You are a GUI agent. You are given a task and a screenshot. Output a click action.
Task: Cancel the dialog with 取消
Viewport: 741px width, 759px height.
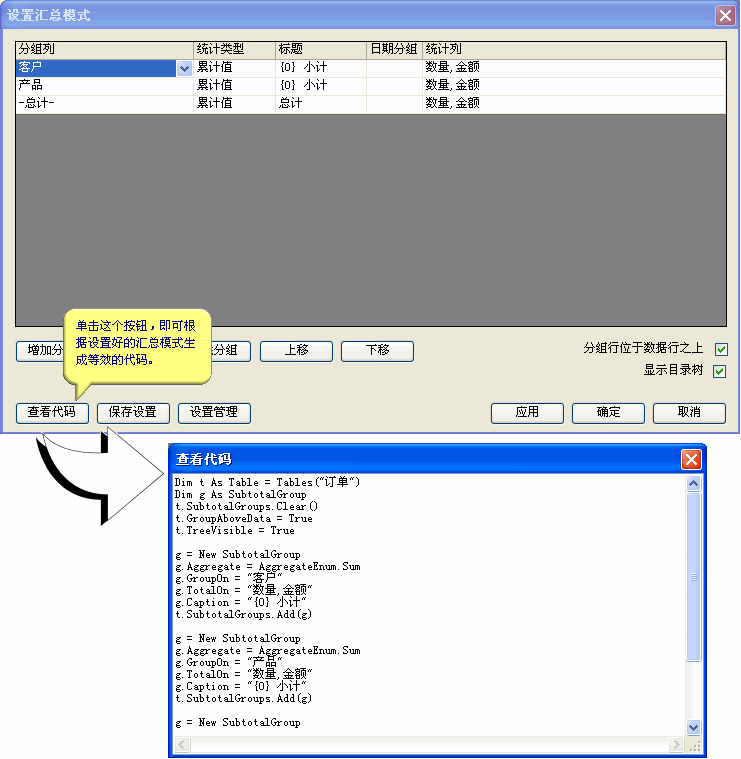coord(689,413)
